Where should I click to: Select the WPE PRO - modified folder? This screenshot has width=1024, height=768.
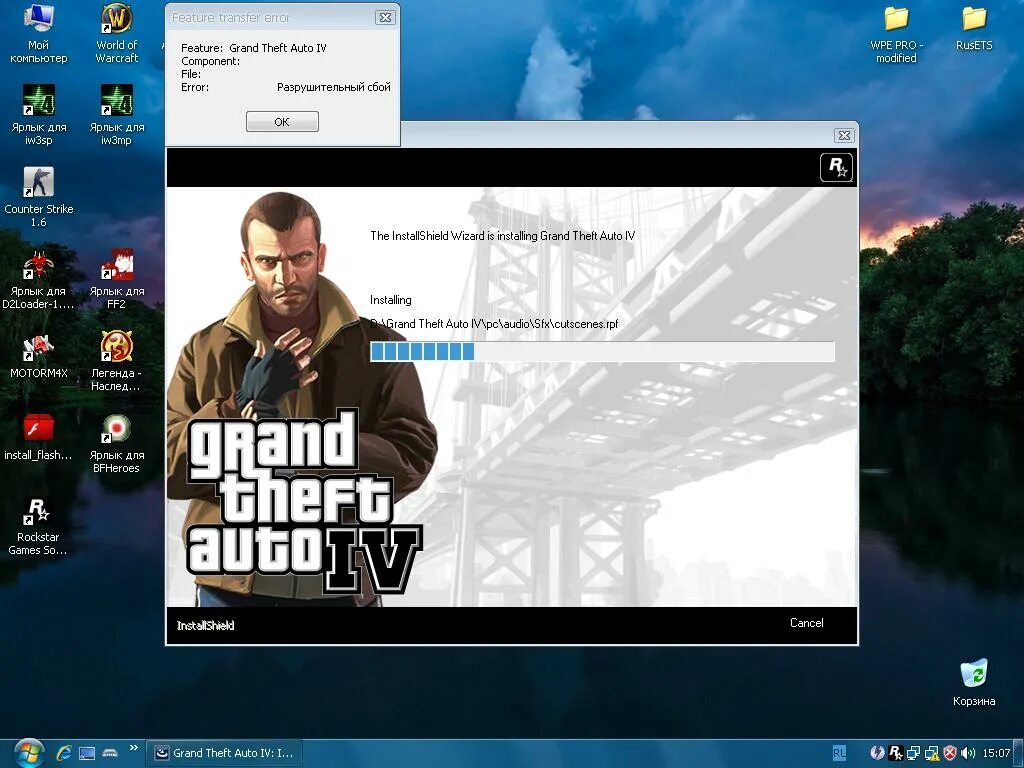[x=896, y=34]
